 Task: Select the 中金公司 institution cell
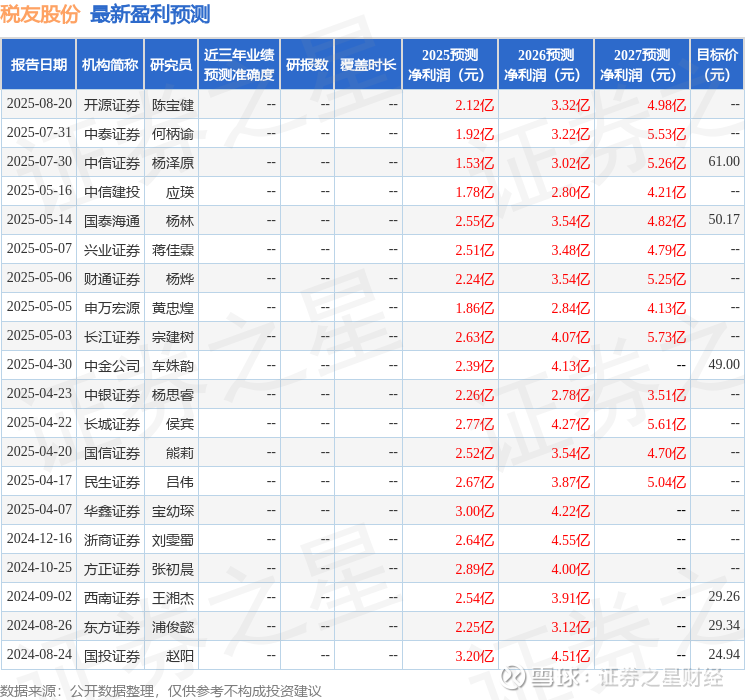tap(112, 366)
